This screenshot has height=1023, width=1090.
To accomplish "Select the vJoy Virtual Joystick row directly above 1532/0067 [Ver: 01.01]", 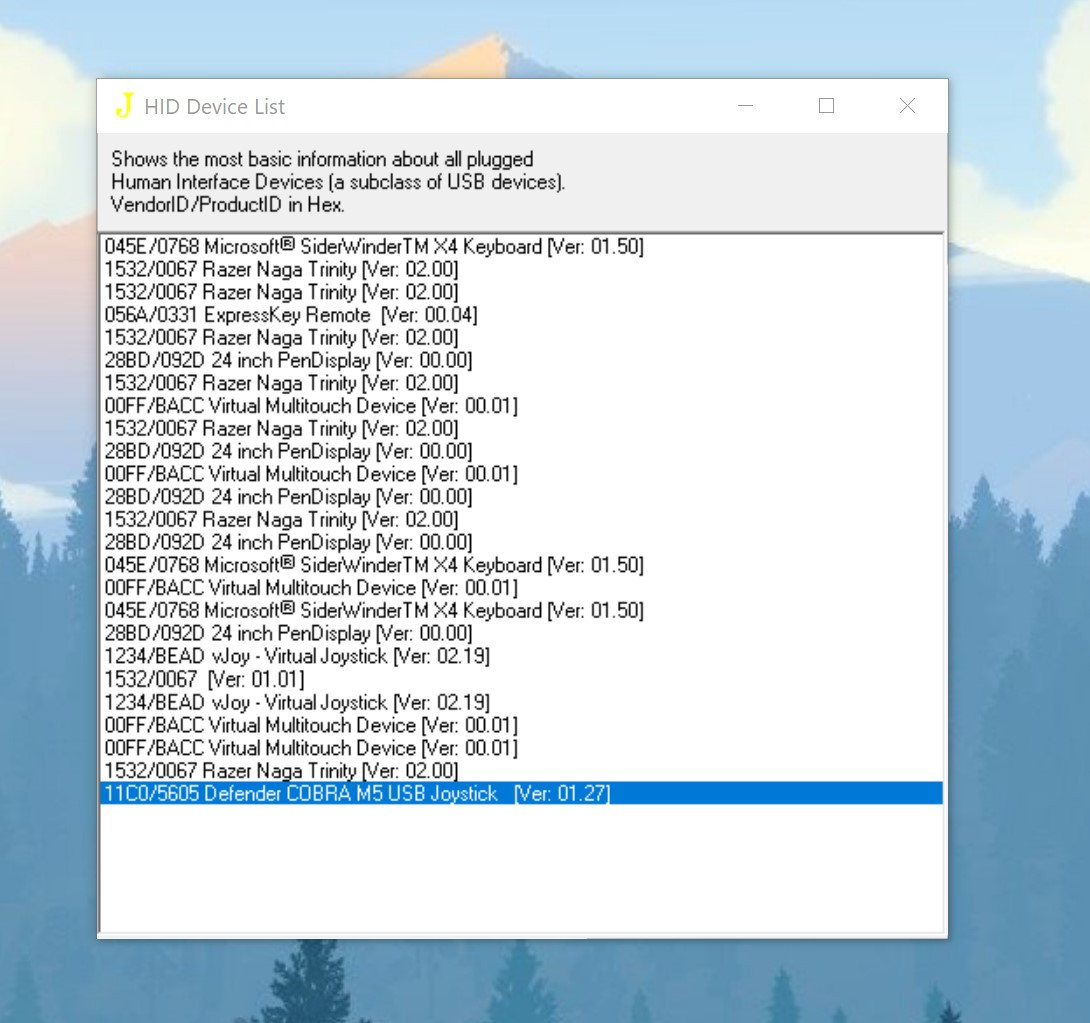I will tap(521, 656).
